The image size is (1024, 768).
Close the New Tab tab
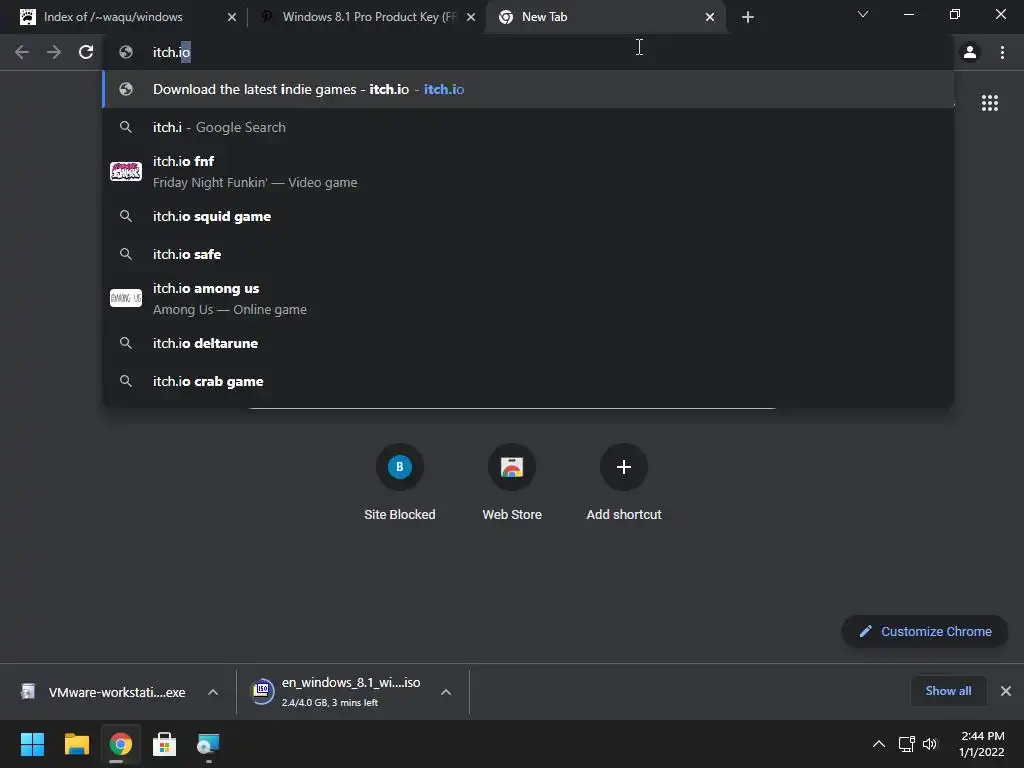[x=710, y=17]
